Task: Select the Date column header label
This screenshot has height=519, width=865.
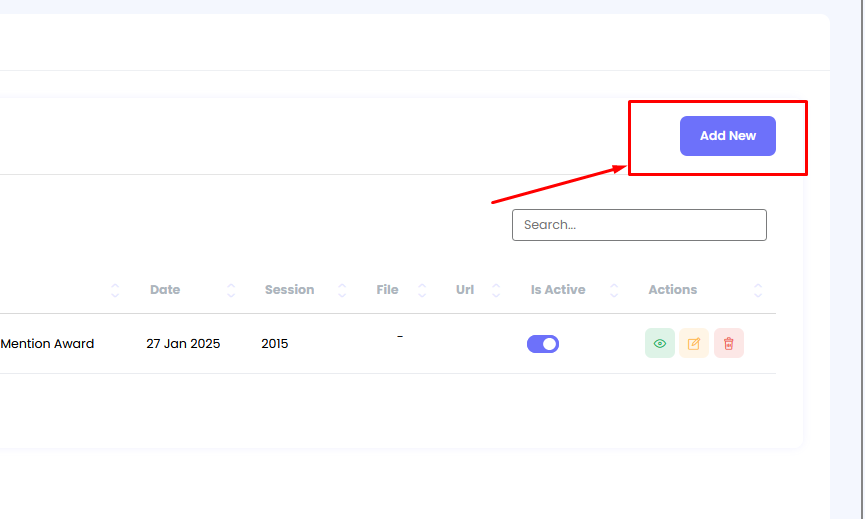Action: (x=165, y=290)
